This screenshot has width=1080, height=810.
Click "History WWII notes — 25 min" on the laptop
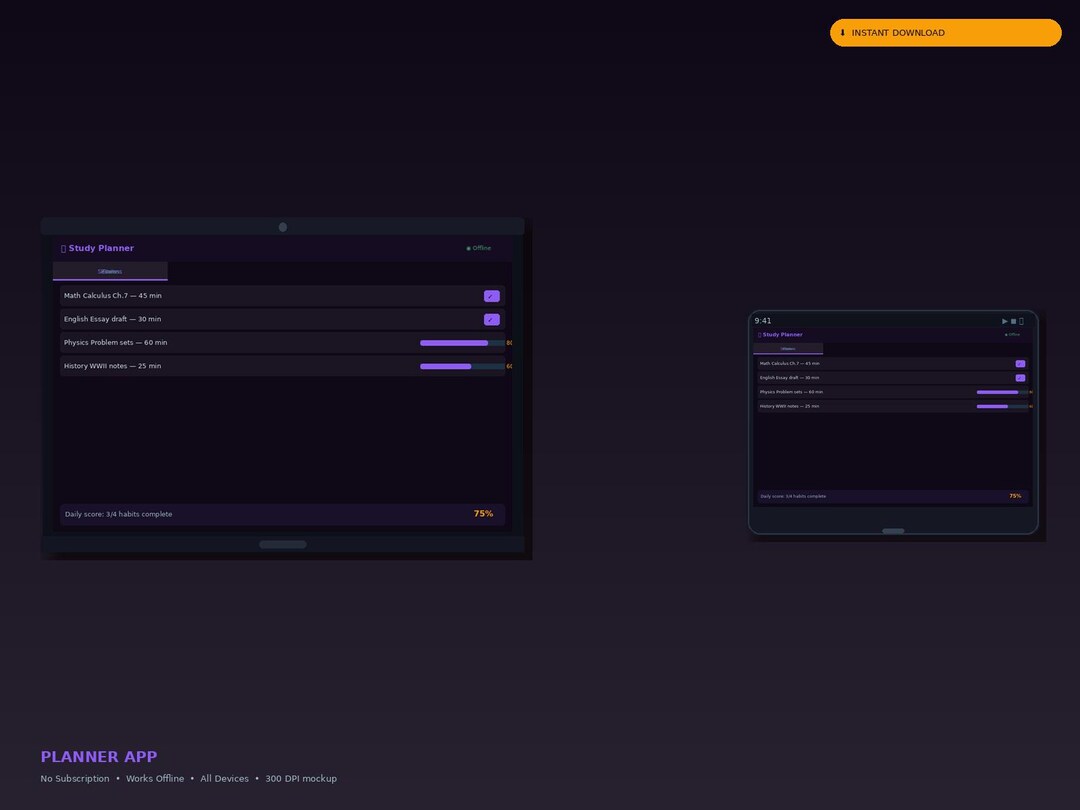point(112,366)
